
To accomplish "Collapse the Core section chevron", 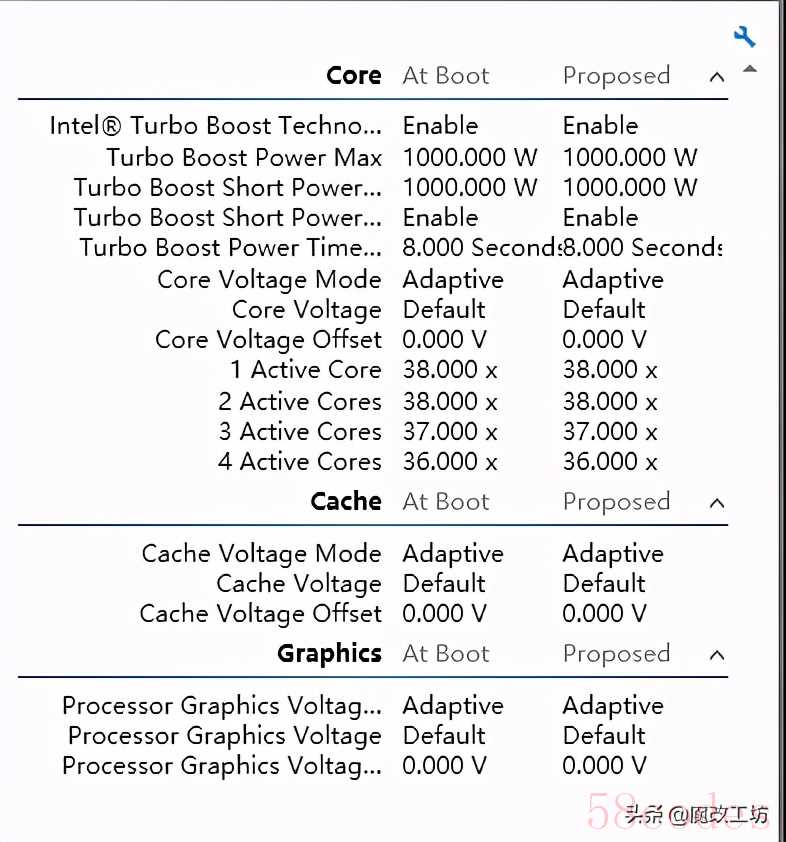I will click(717, 77).
